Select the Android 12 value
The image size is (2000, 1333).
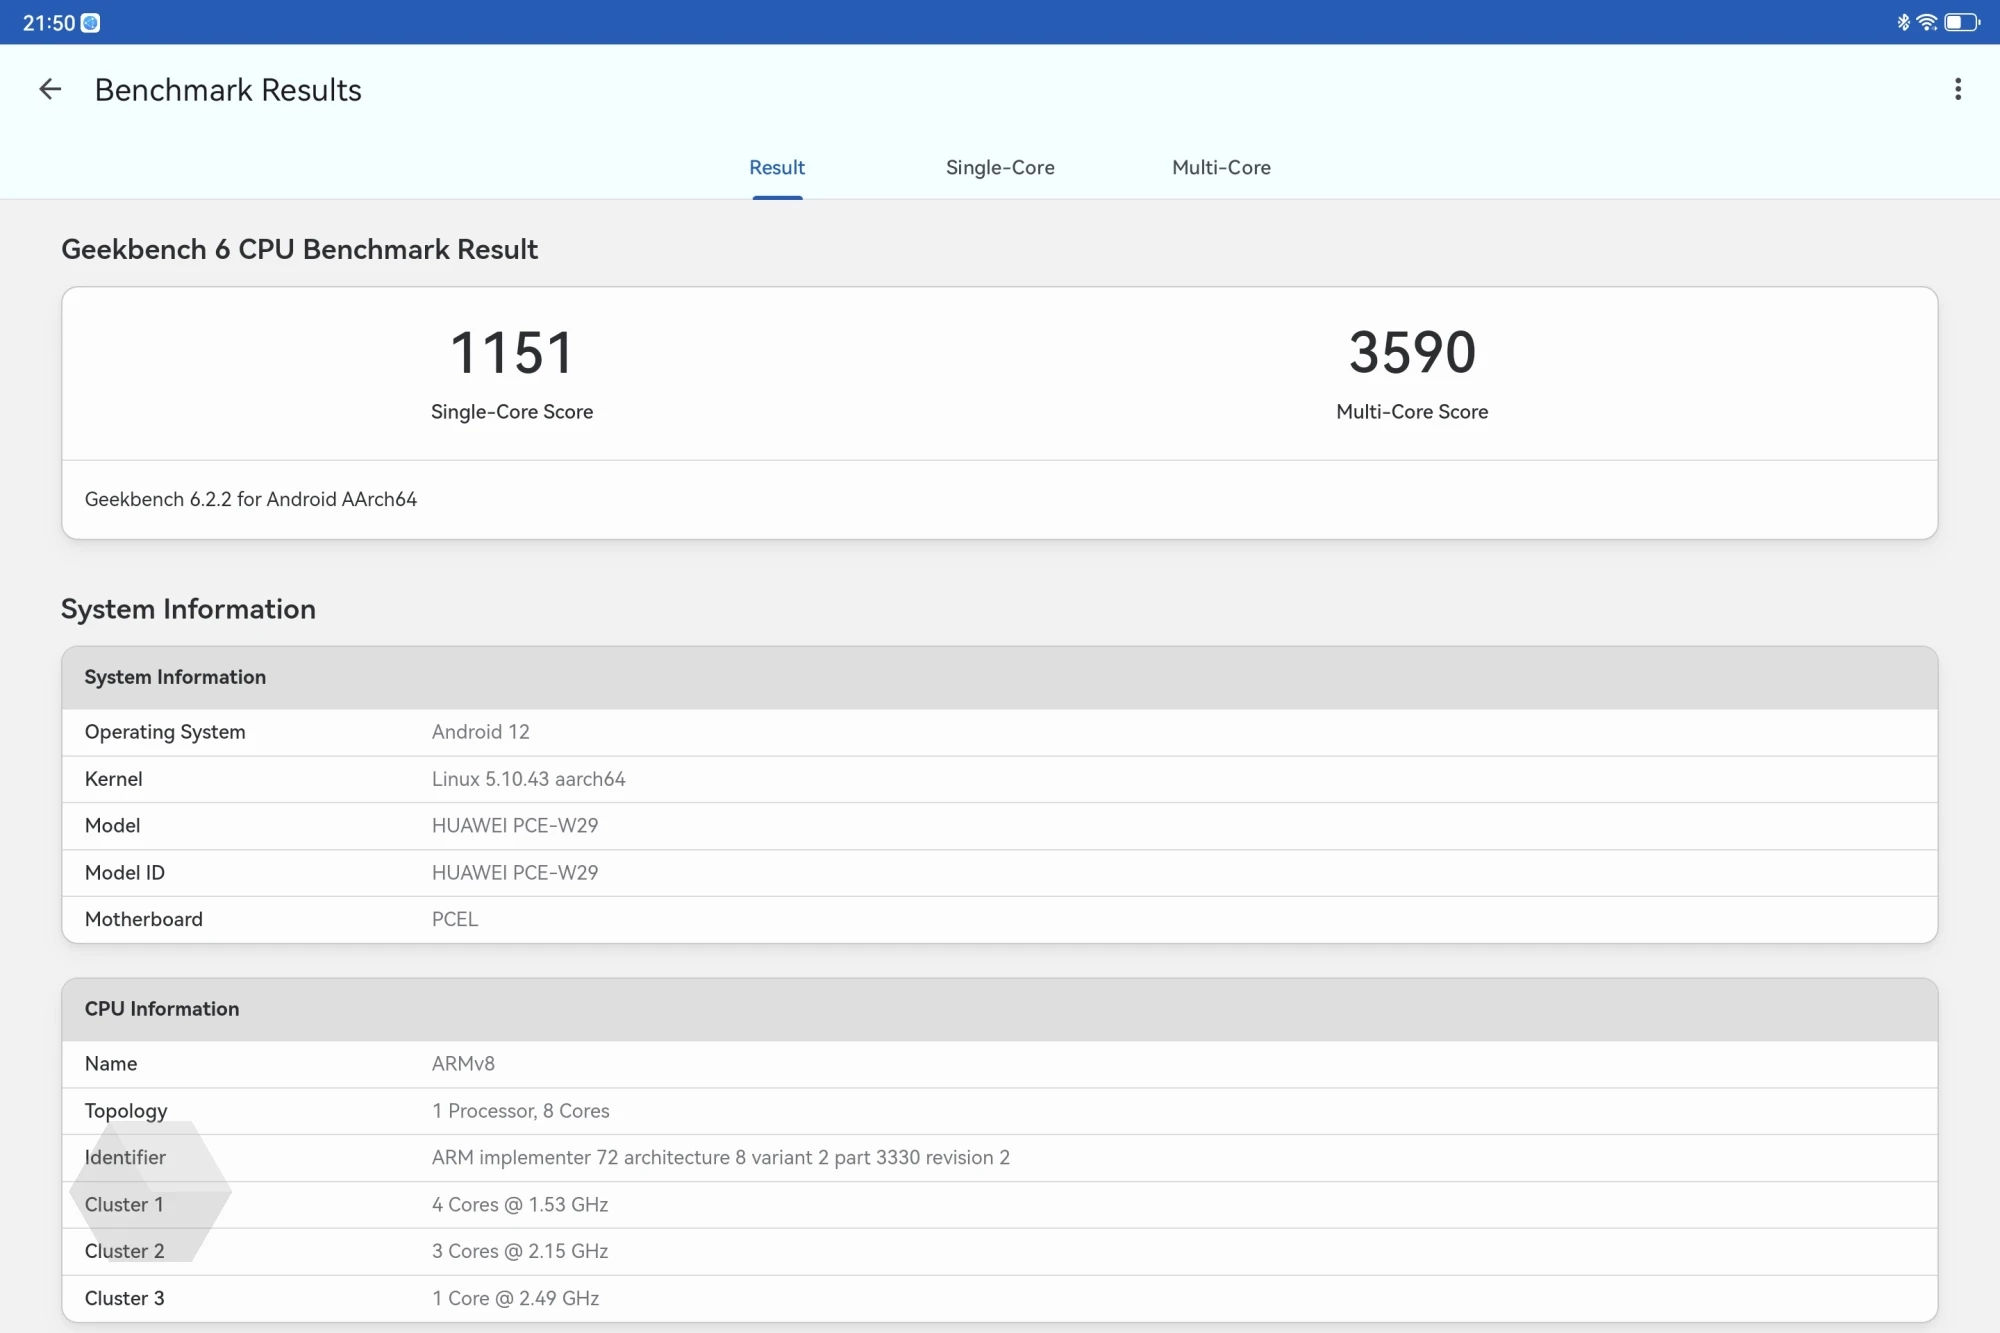pos(481,732)
